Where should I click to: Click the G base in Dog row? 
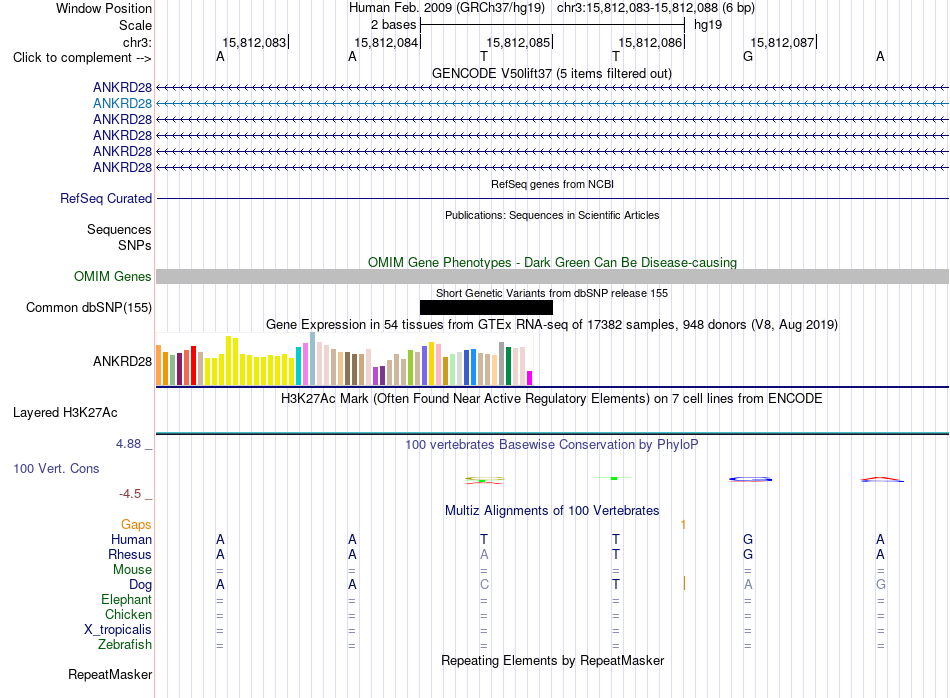[880, 585]
